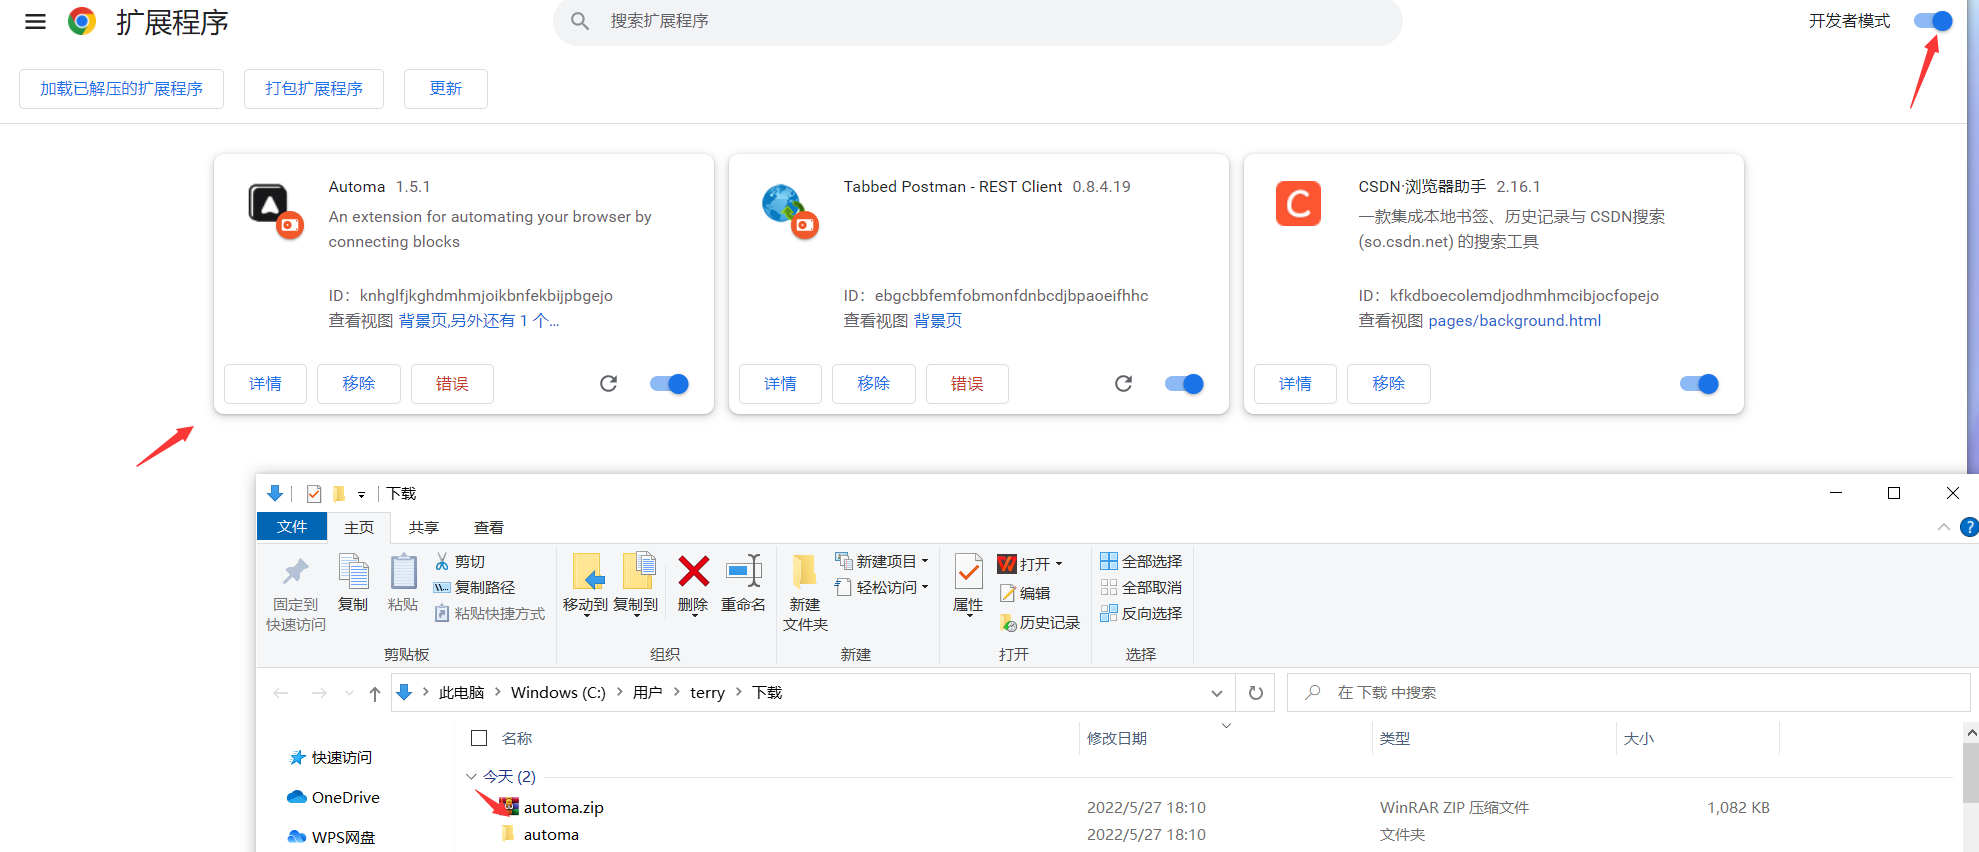Screen dimensions: 1979x852
Task: Select 快速访问 in the navigation pane
Action: pos(331,757)
